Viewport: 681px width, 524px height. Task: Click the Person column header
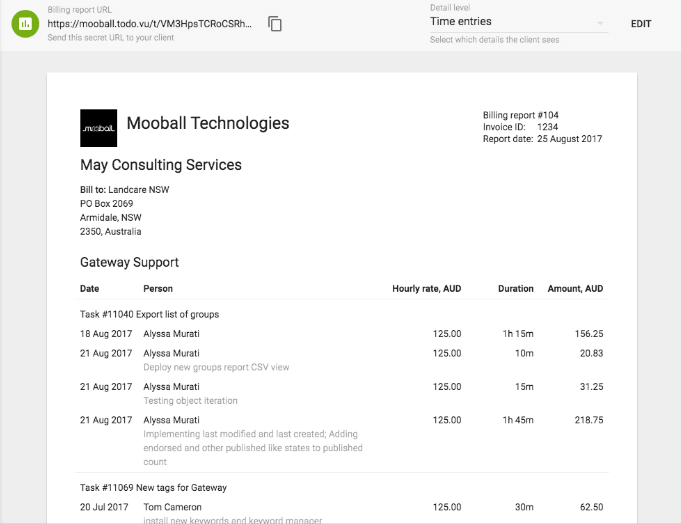tap(158, 289)
